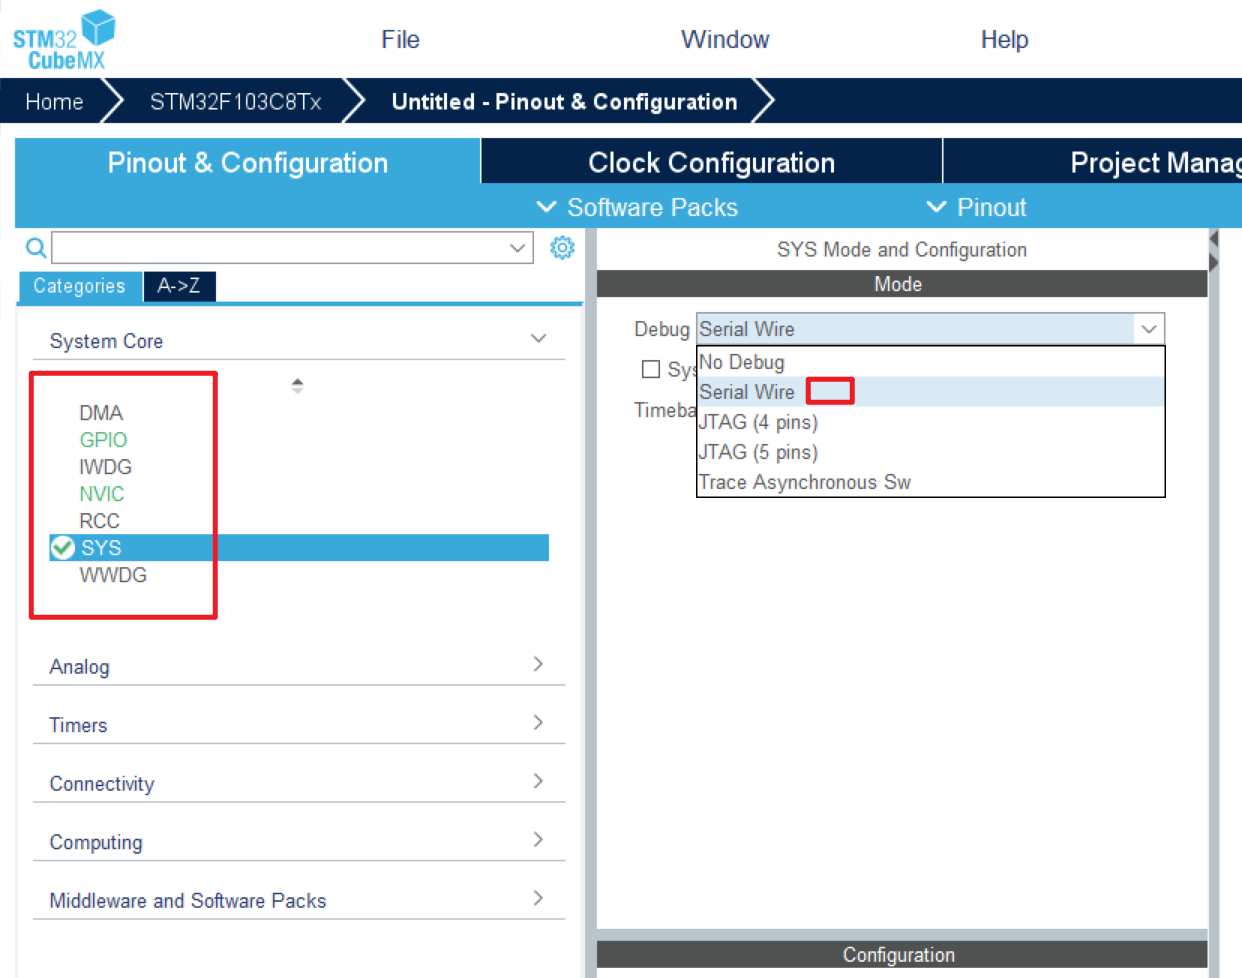Go to Home breadcrumb
Image resolution: width=1242 pixels, height=978 pixels.
click(x=54, y=101)
